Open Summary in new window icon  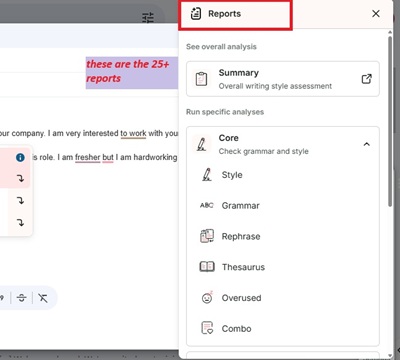pos(366,79)
